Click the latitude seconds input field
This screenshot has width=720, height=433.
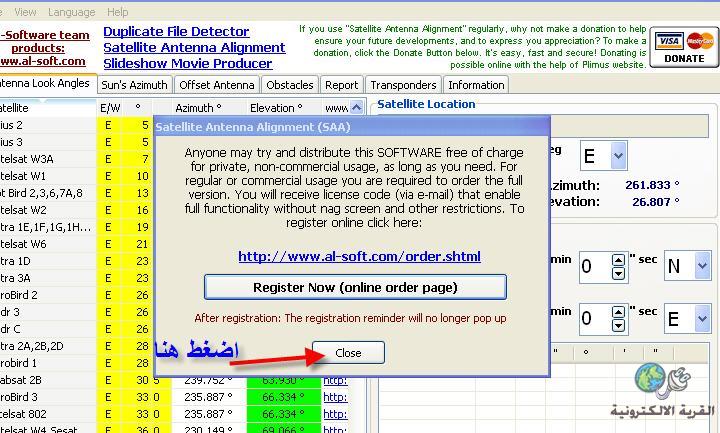(x=596, y=266)
